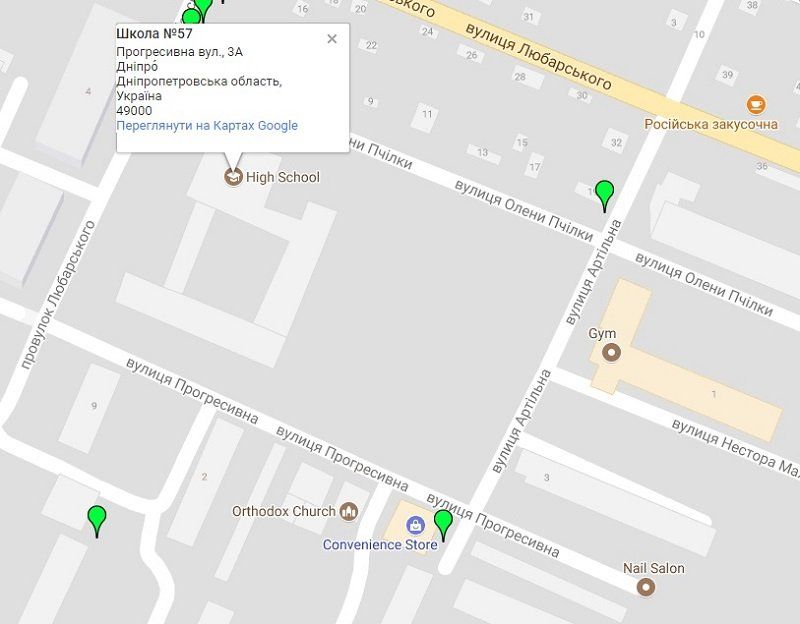The width and height of the screenshot is (800, 624).
Task: Select the 'Orthodox Church' text label
Action: (x=284, y=511)
